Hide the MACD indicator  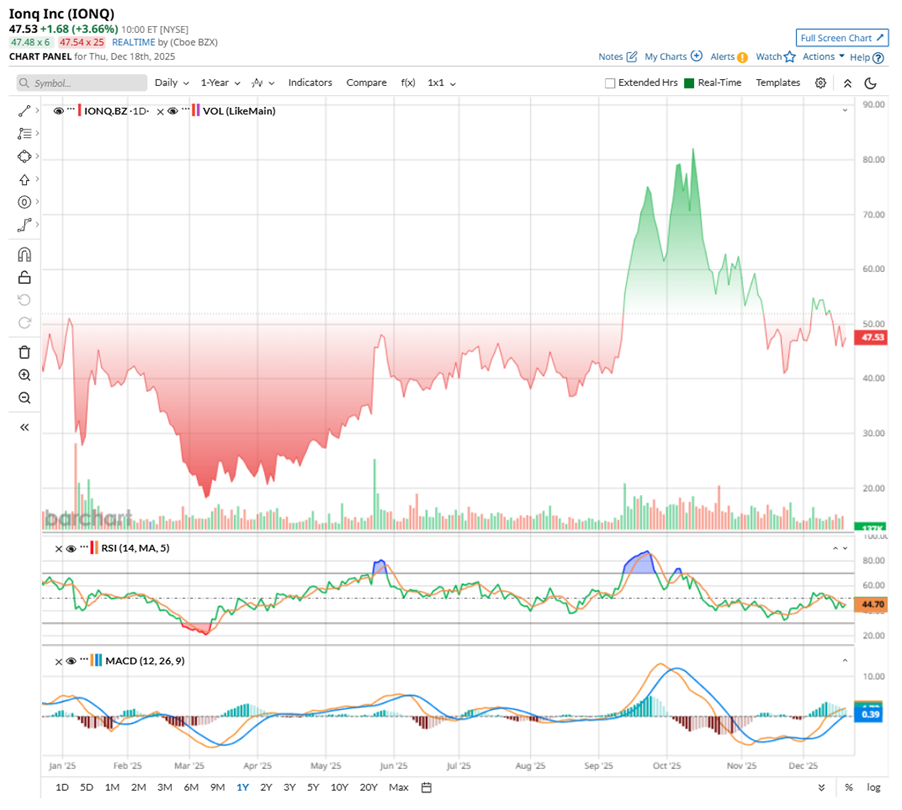click(71, 662)
